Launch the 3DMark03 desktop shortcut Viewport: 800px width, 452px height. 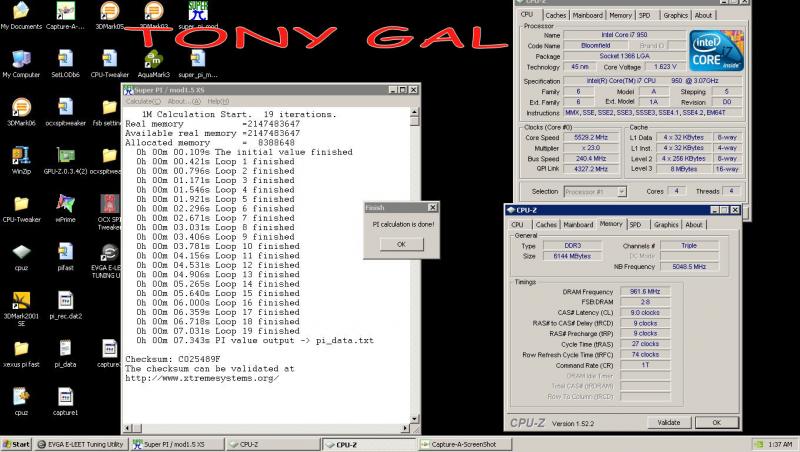(154, 14)
